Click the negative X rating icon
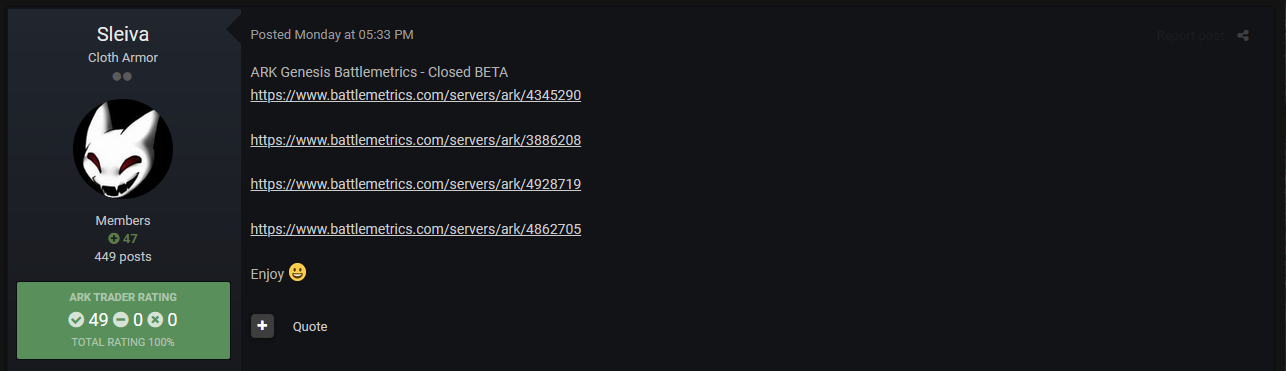Viewport: 1286px width, 371px height. click(x=155, y=320)
